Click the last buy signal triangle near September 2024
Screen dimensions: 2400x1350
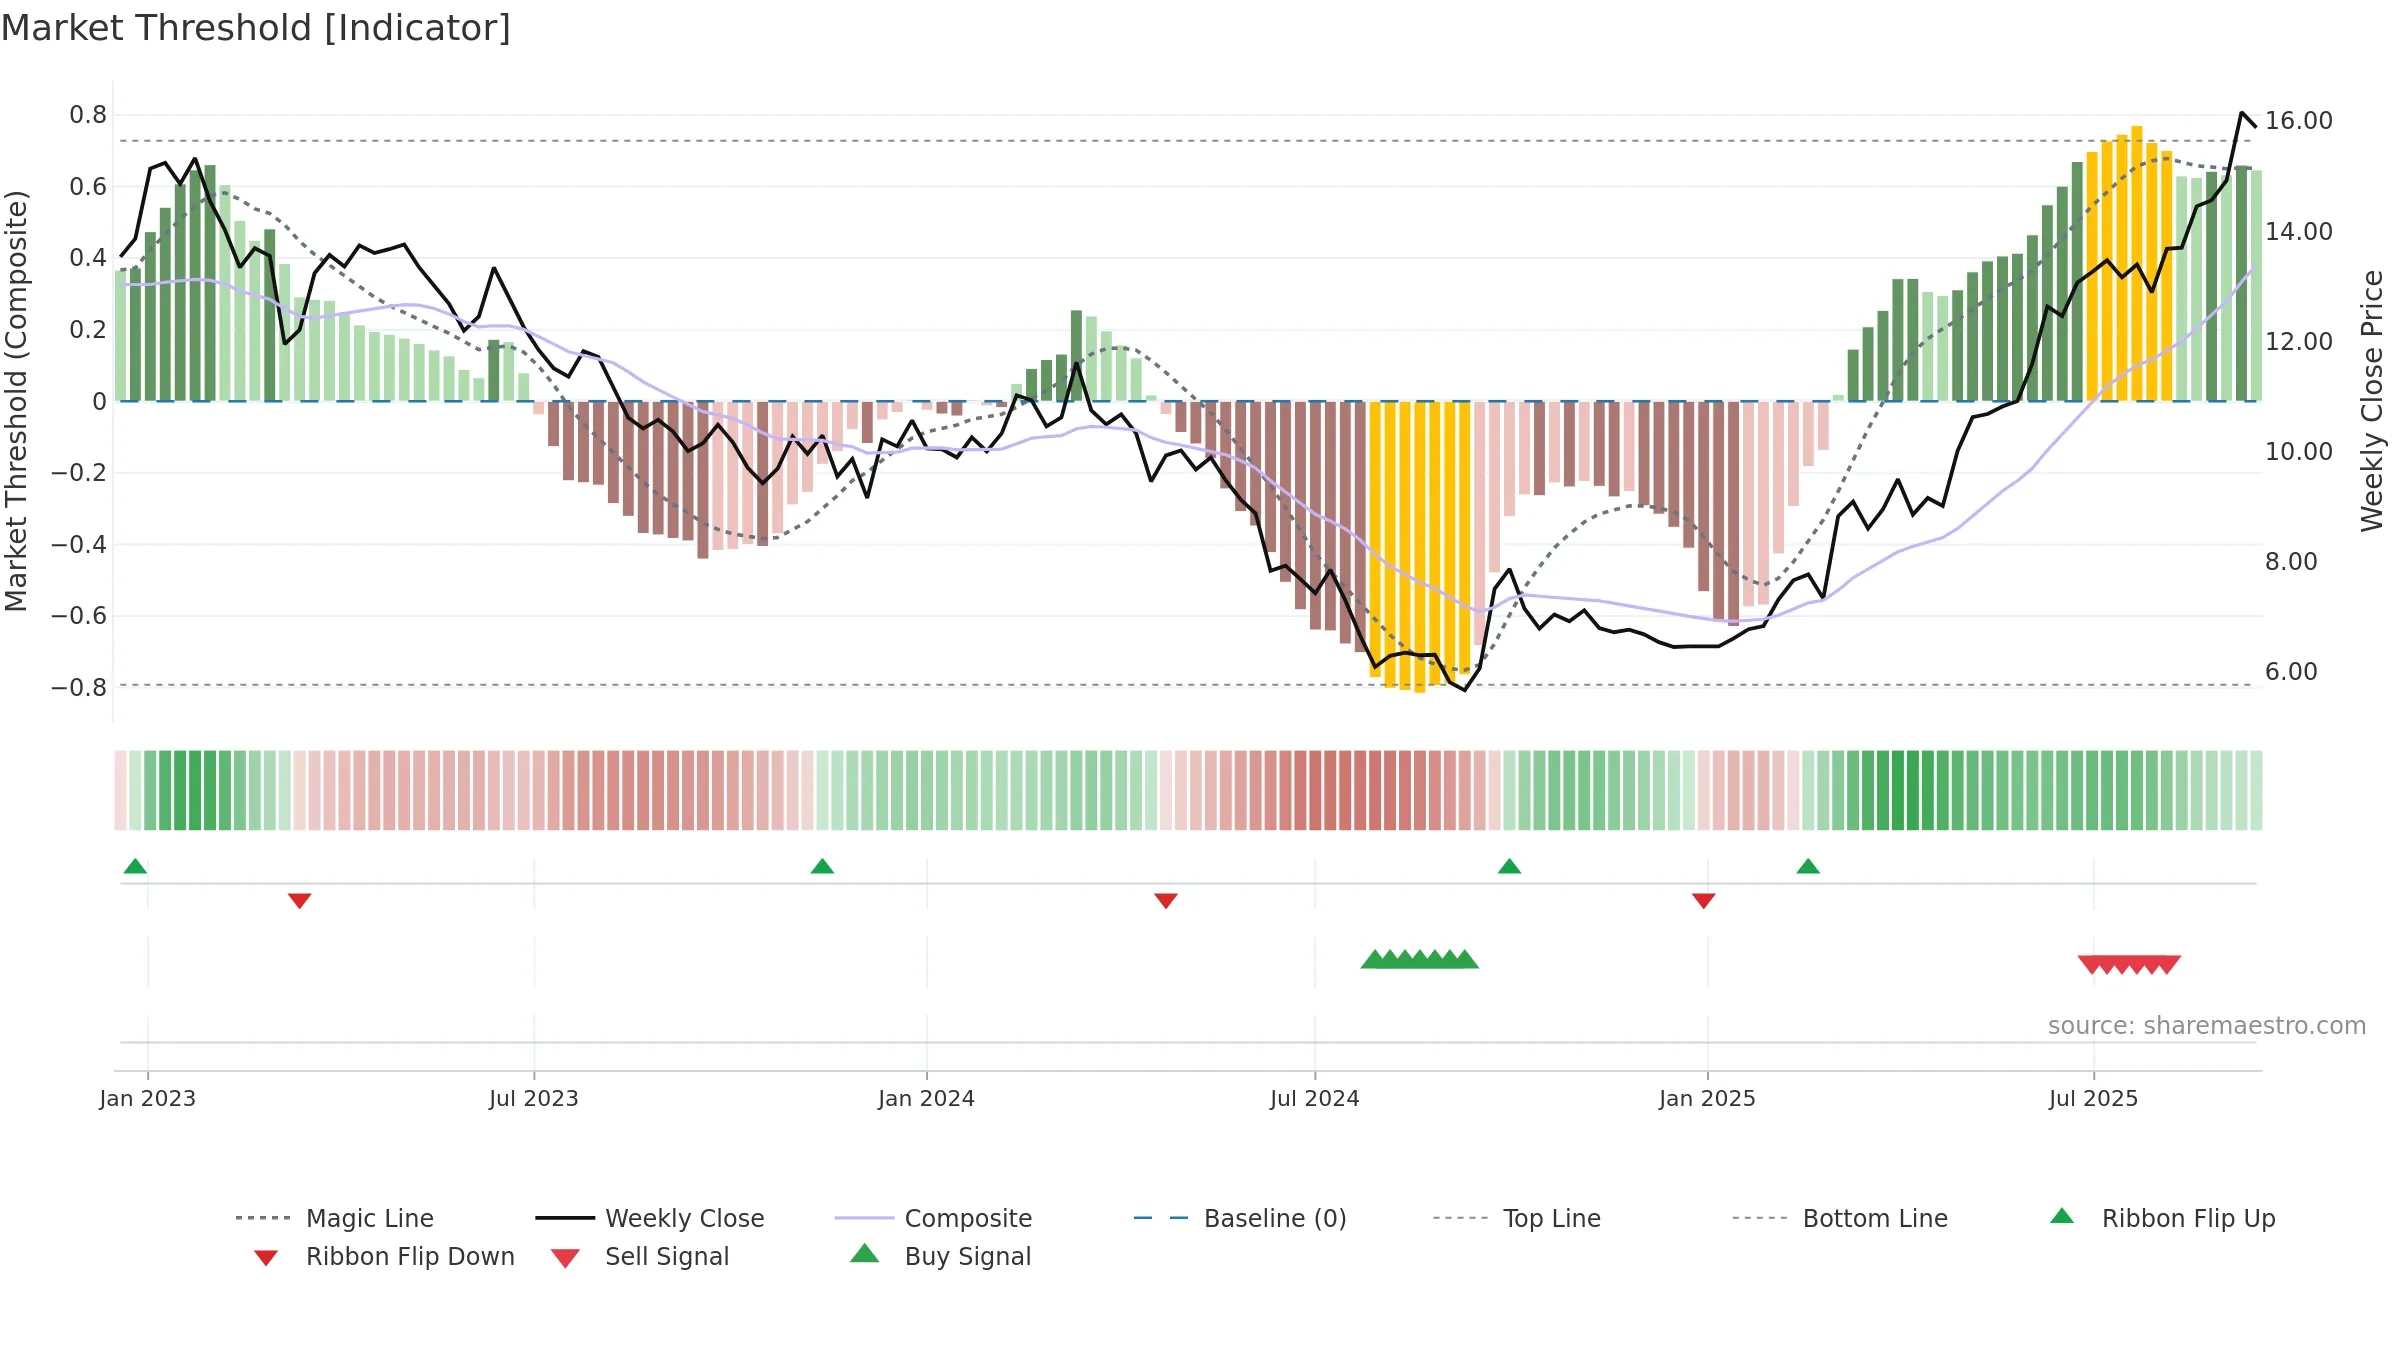click(x=1465, y=959)
